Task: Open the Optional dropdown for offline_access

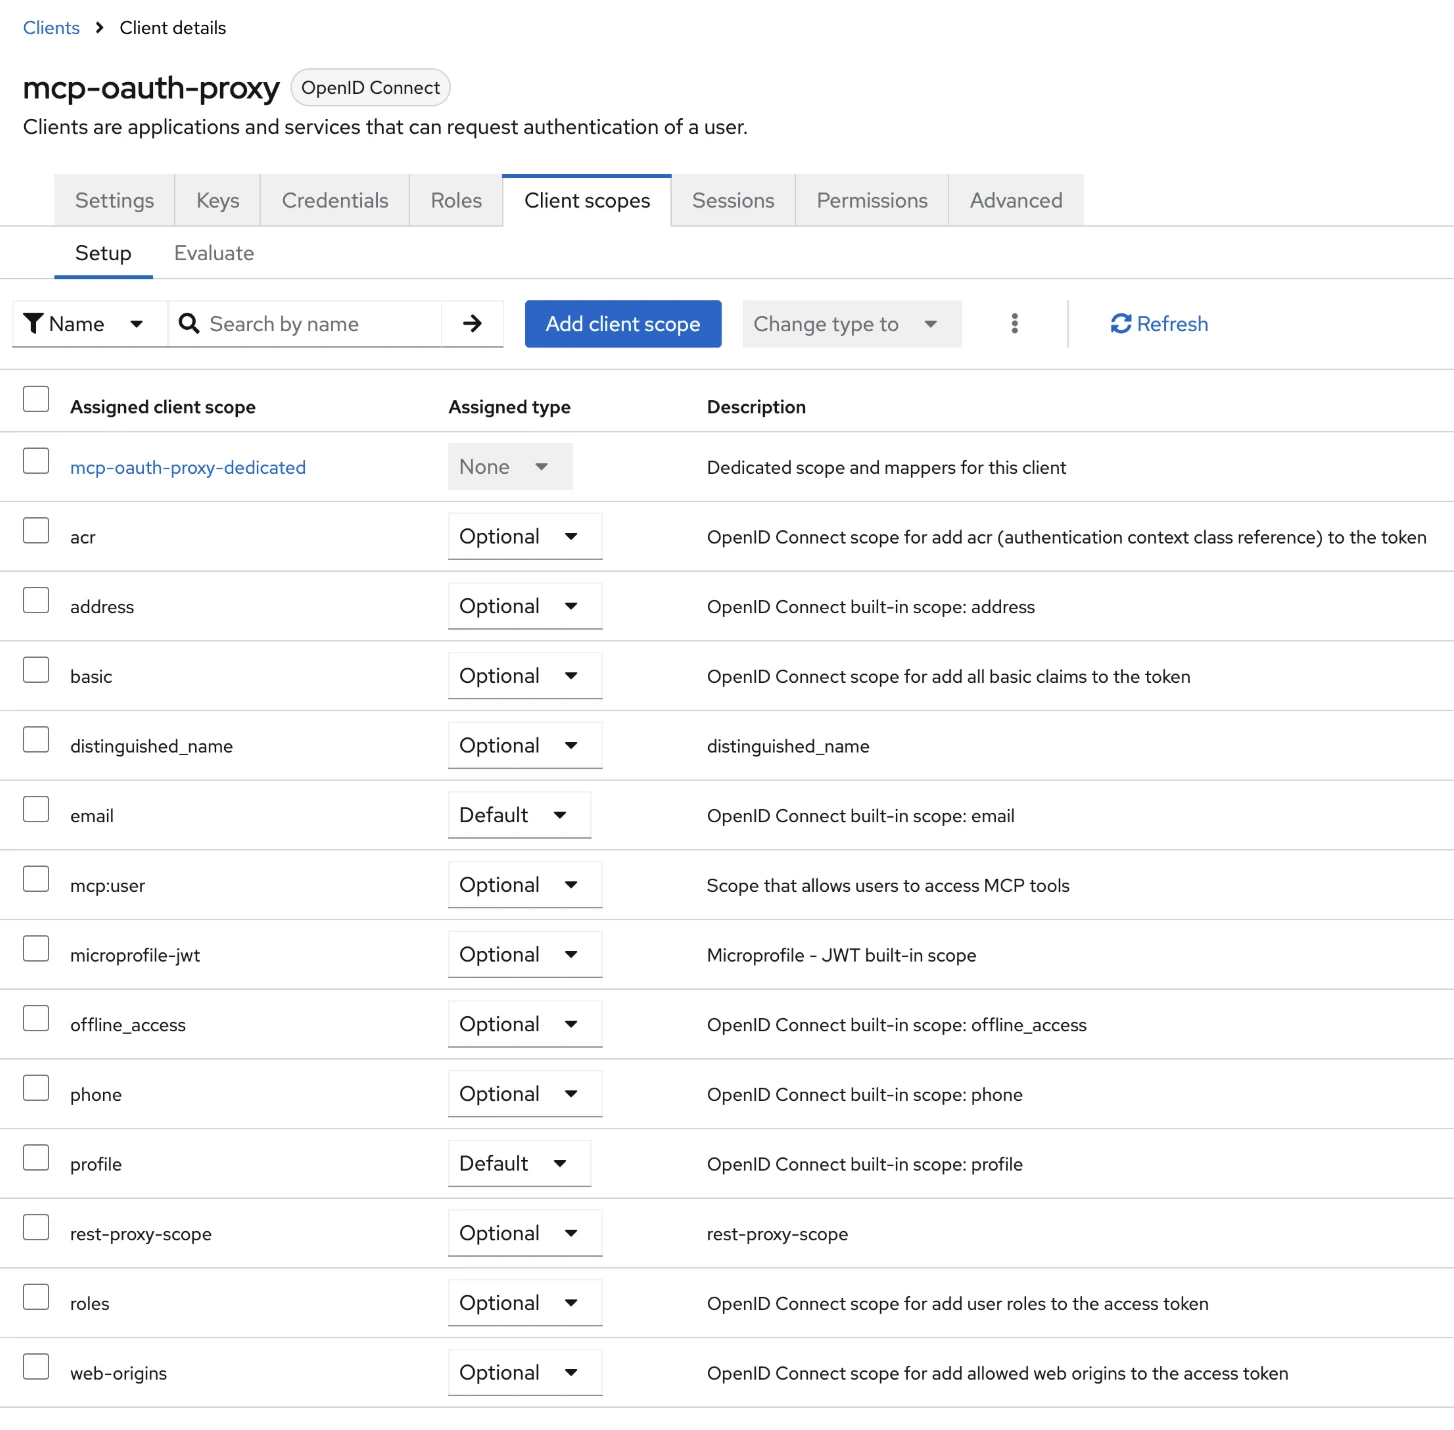Action: 524,1023
